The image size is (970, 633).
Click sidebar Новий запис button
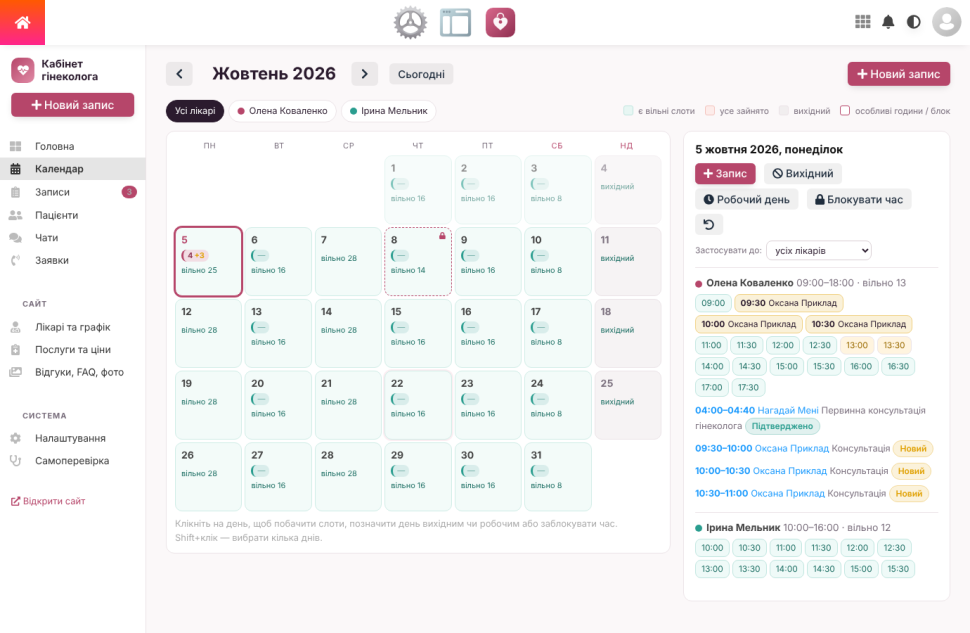pyautogui.click(x=72, y=105)
